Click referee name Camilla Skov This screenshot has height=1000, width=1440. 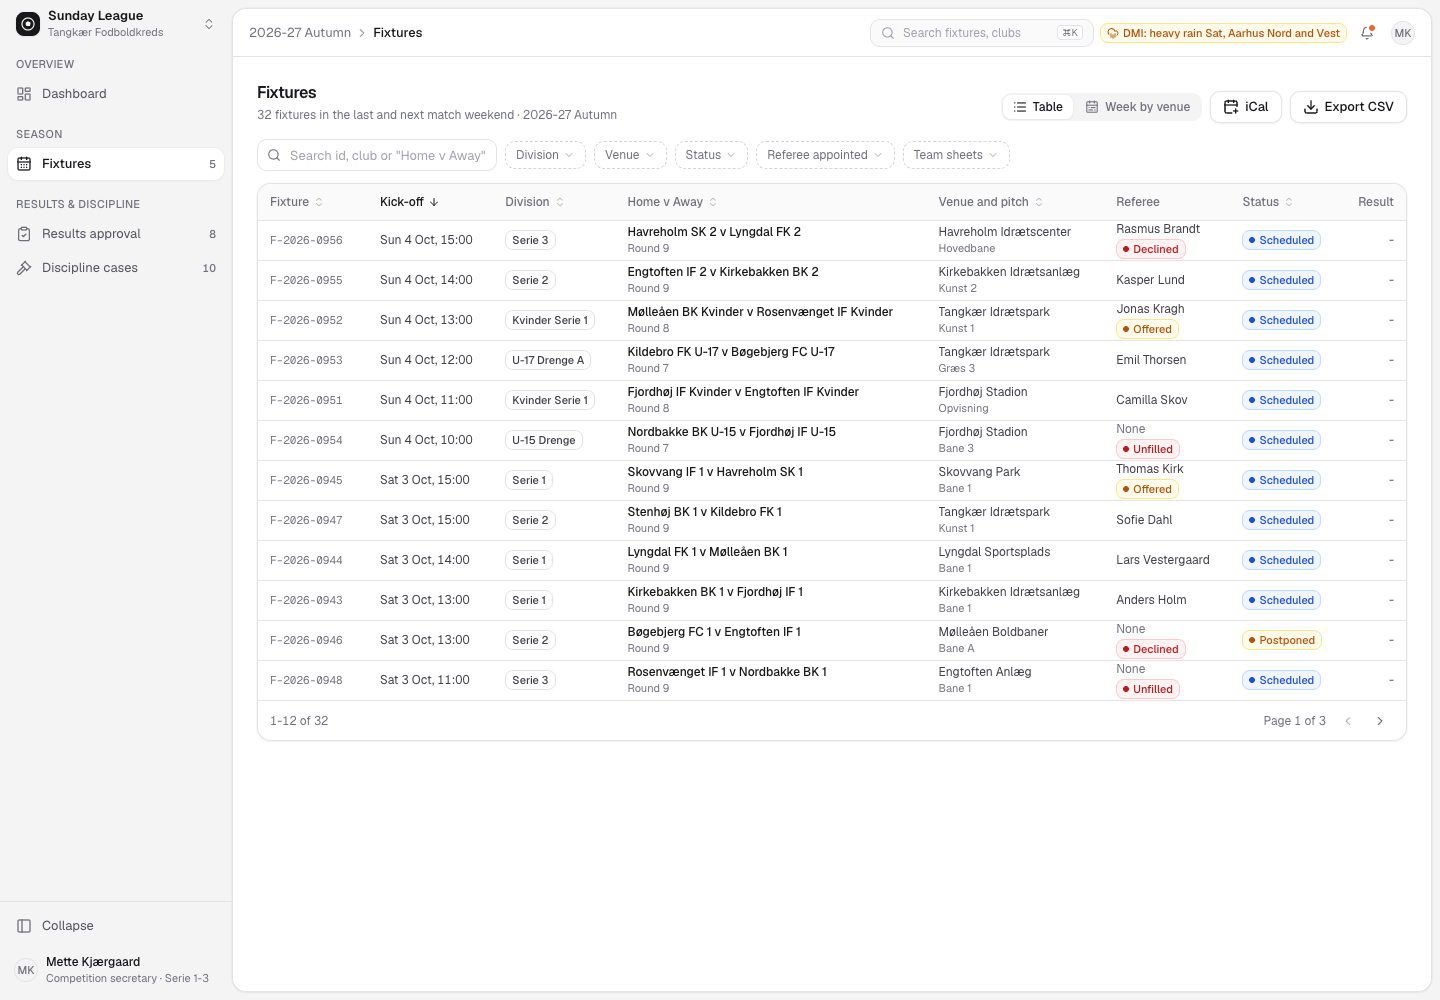1152,401
